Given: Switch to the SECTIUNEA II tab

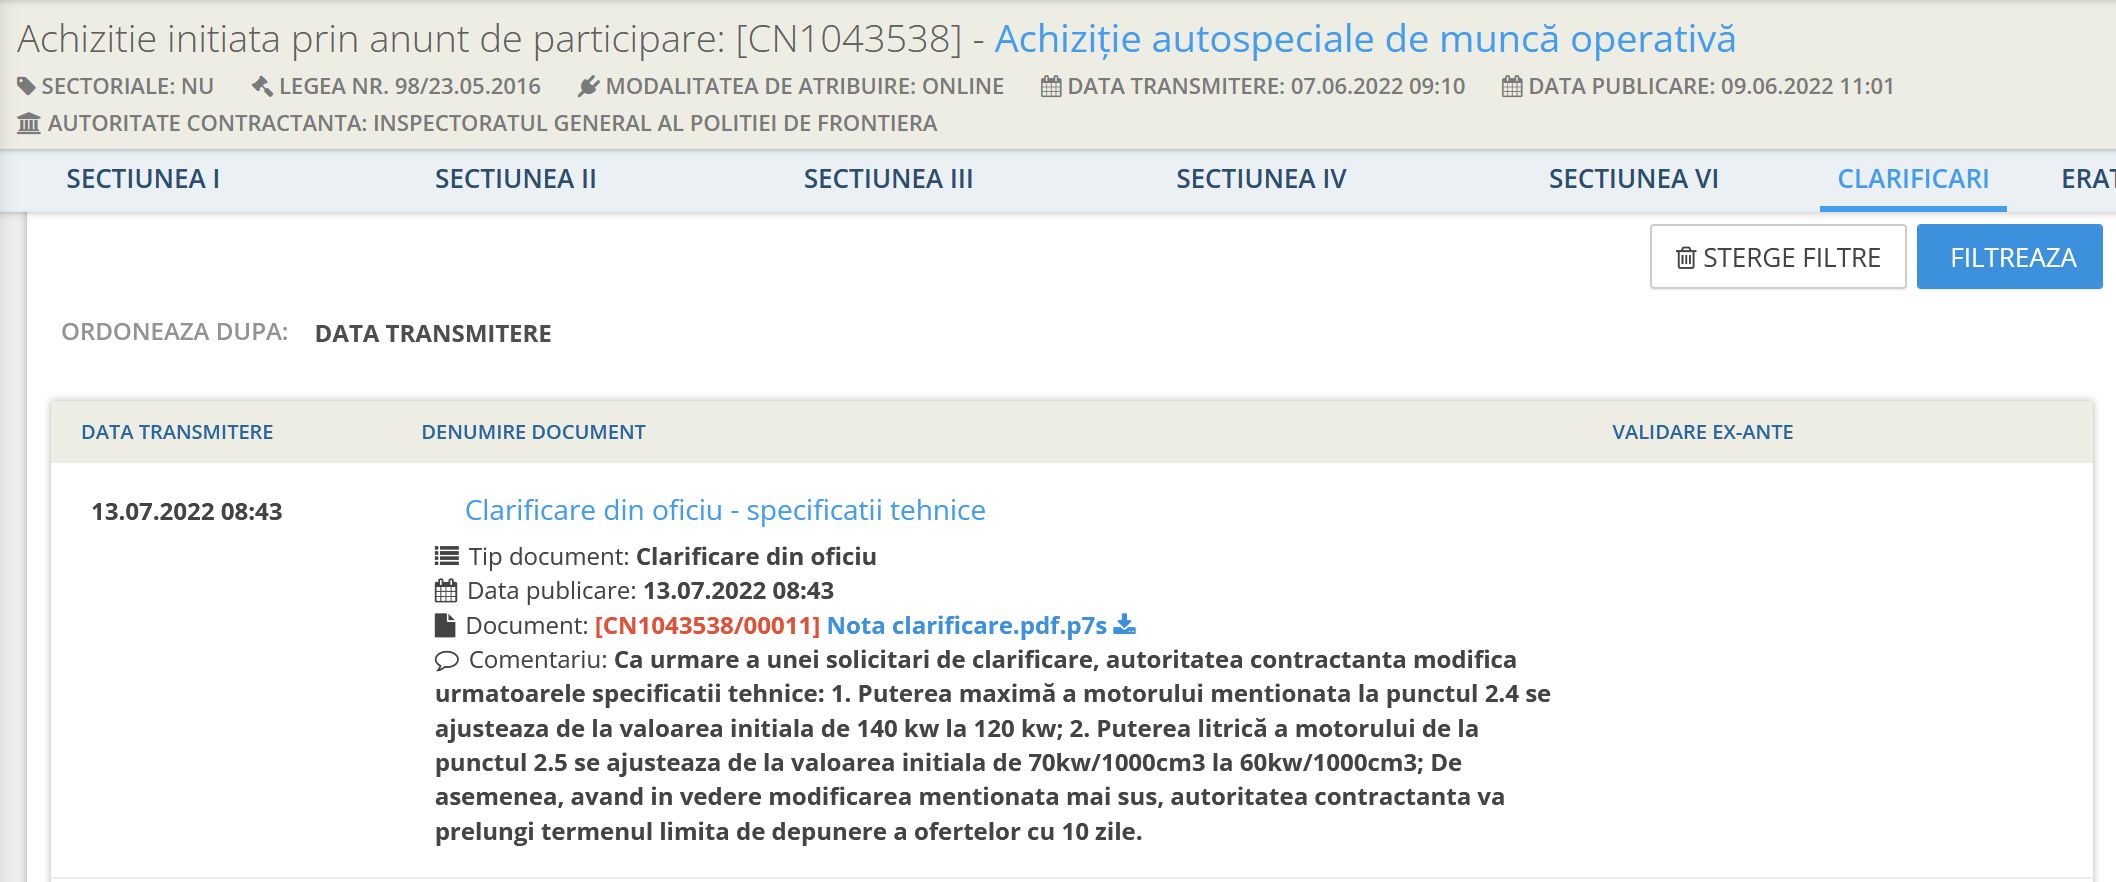Looking at the screenshot, I should (515, 179).
